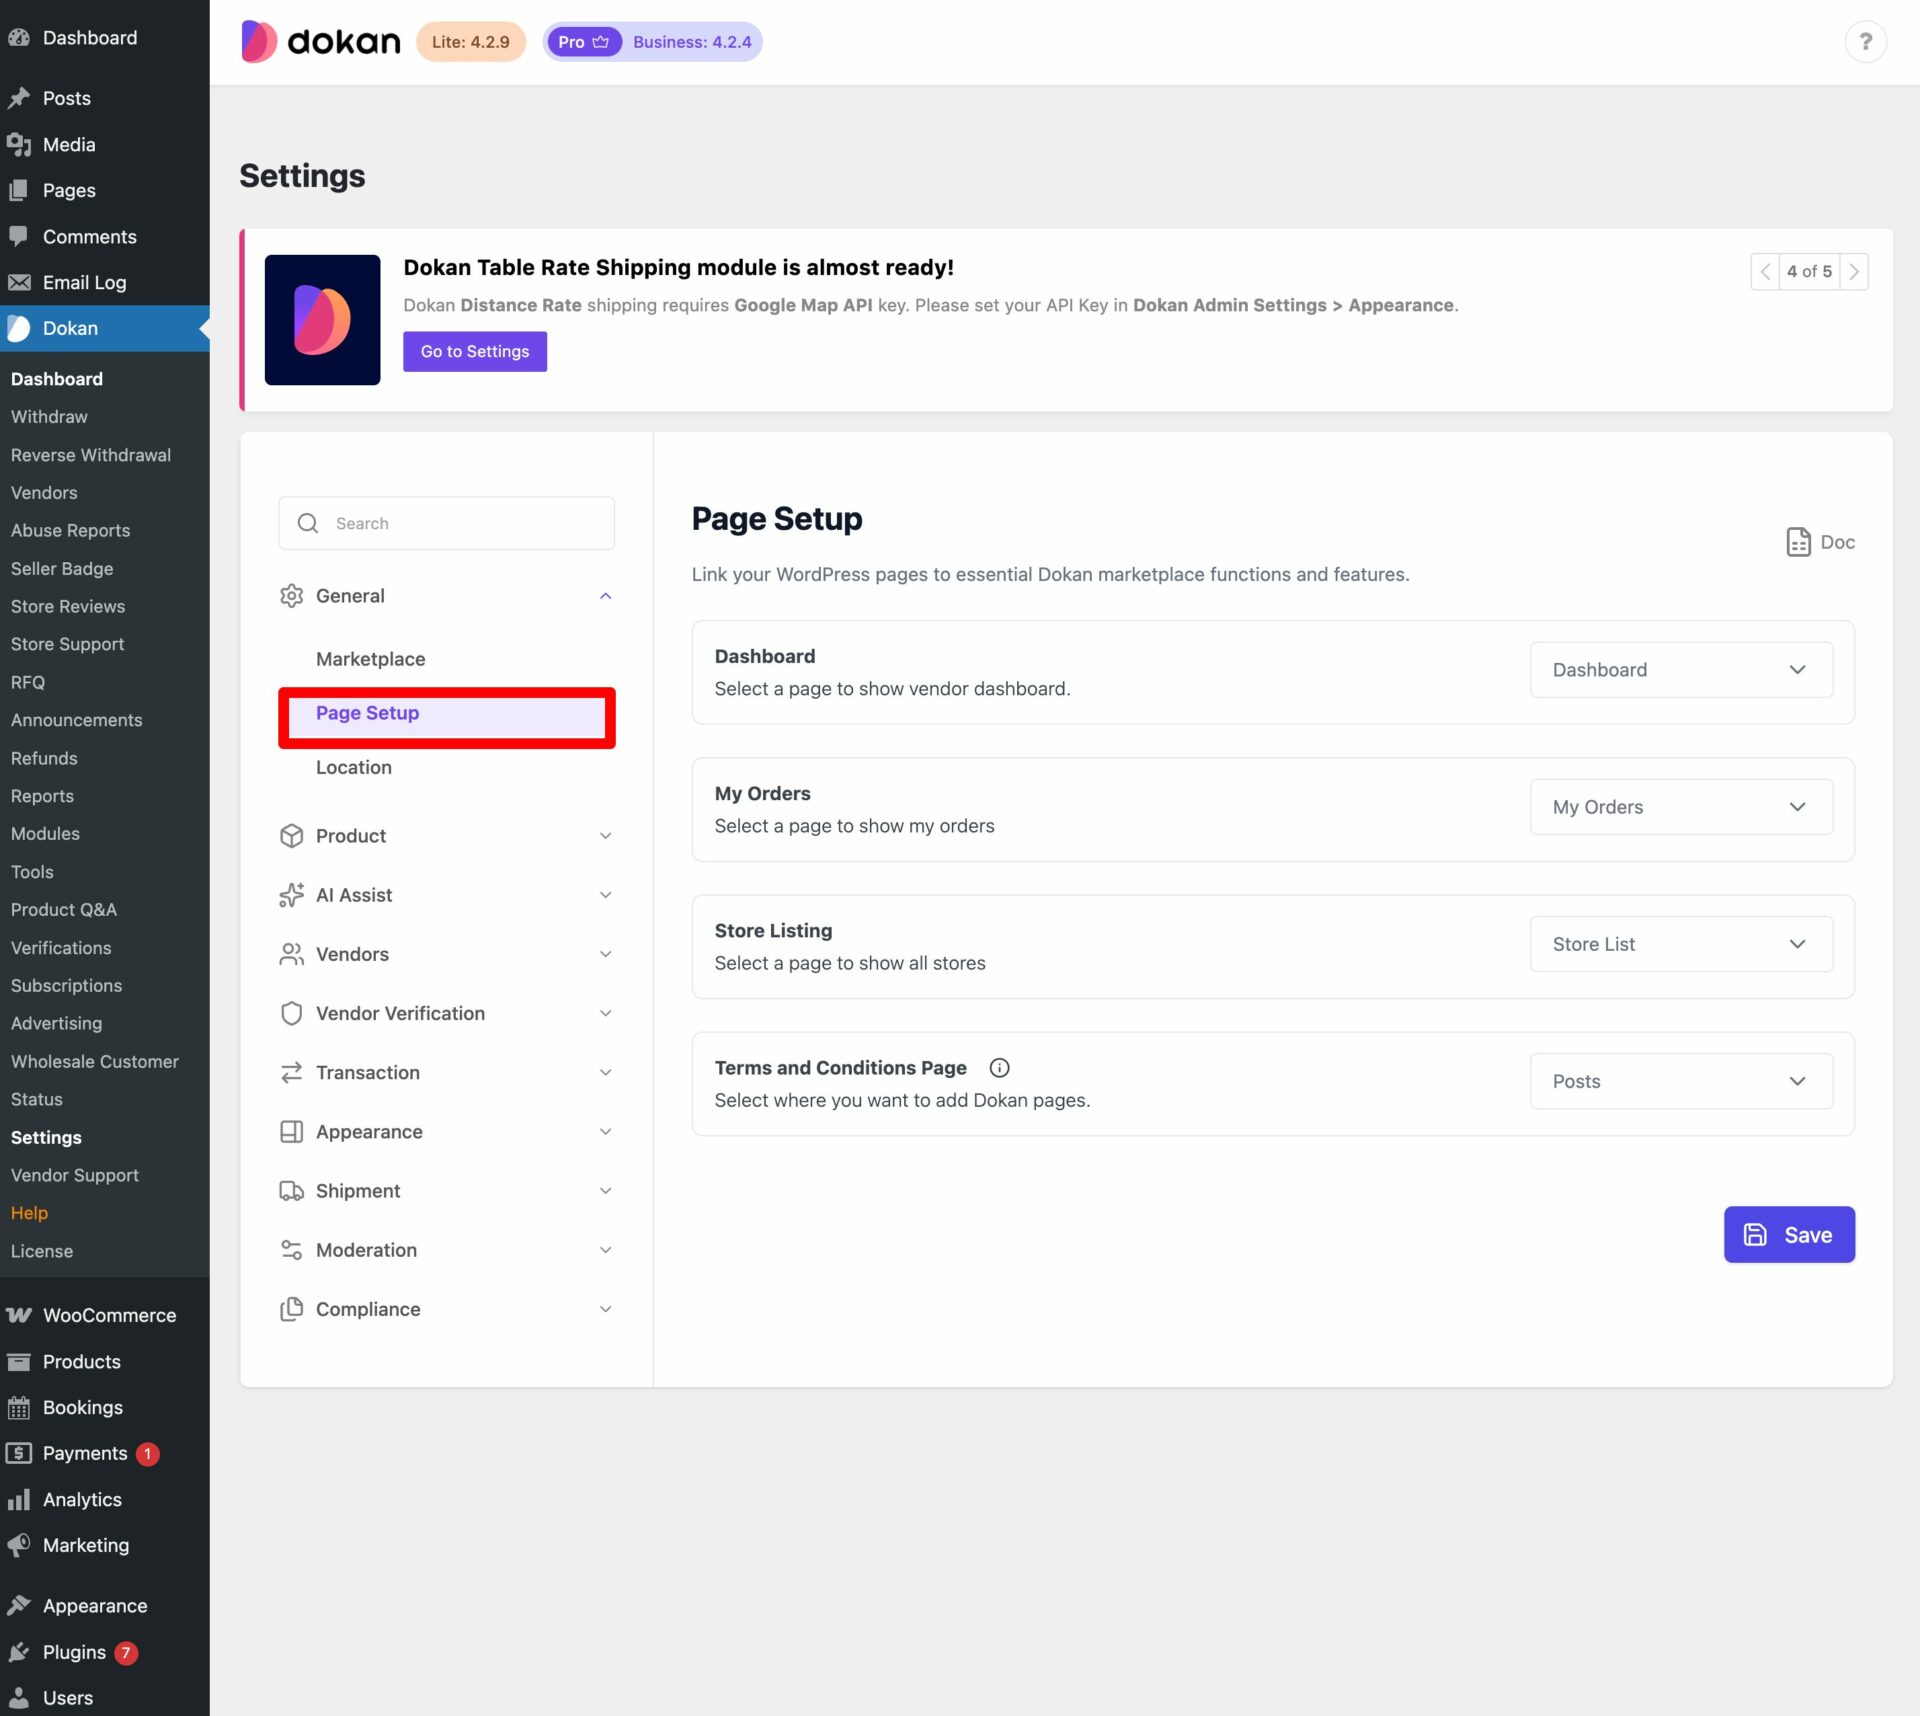Viewport: 1920px width, 1716px height.
Task: Click the Go to Settings button
Action: click(x=474, y=351)
